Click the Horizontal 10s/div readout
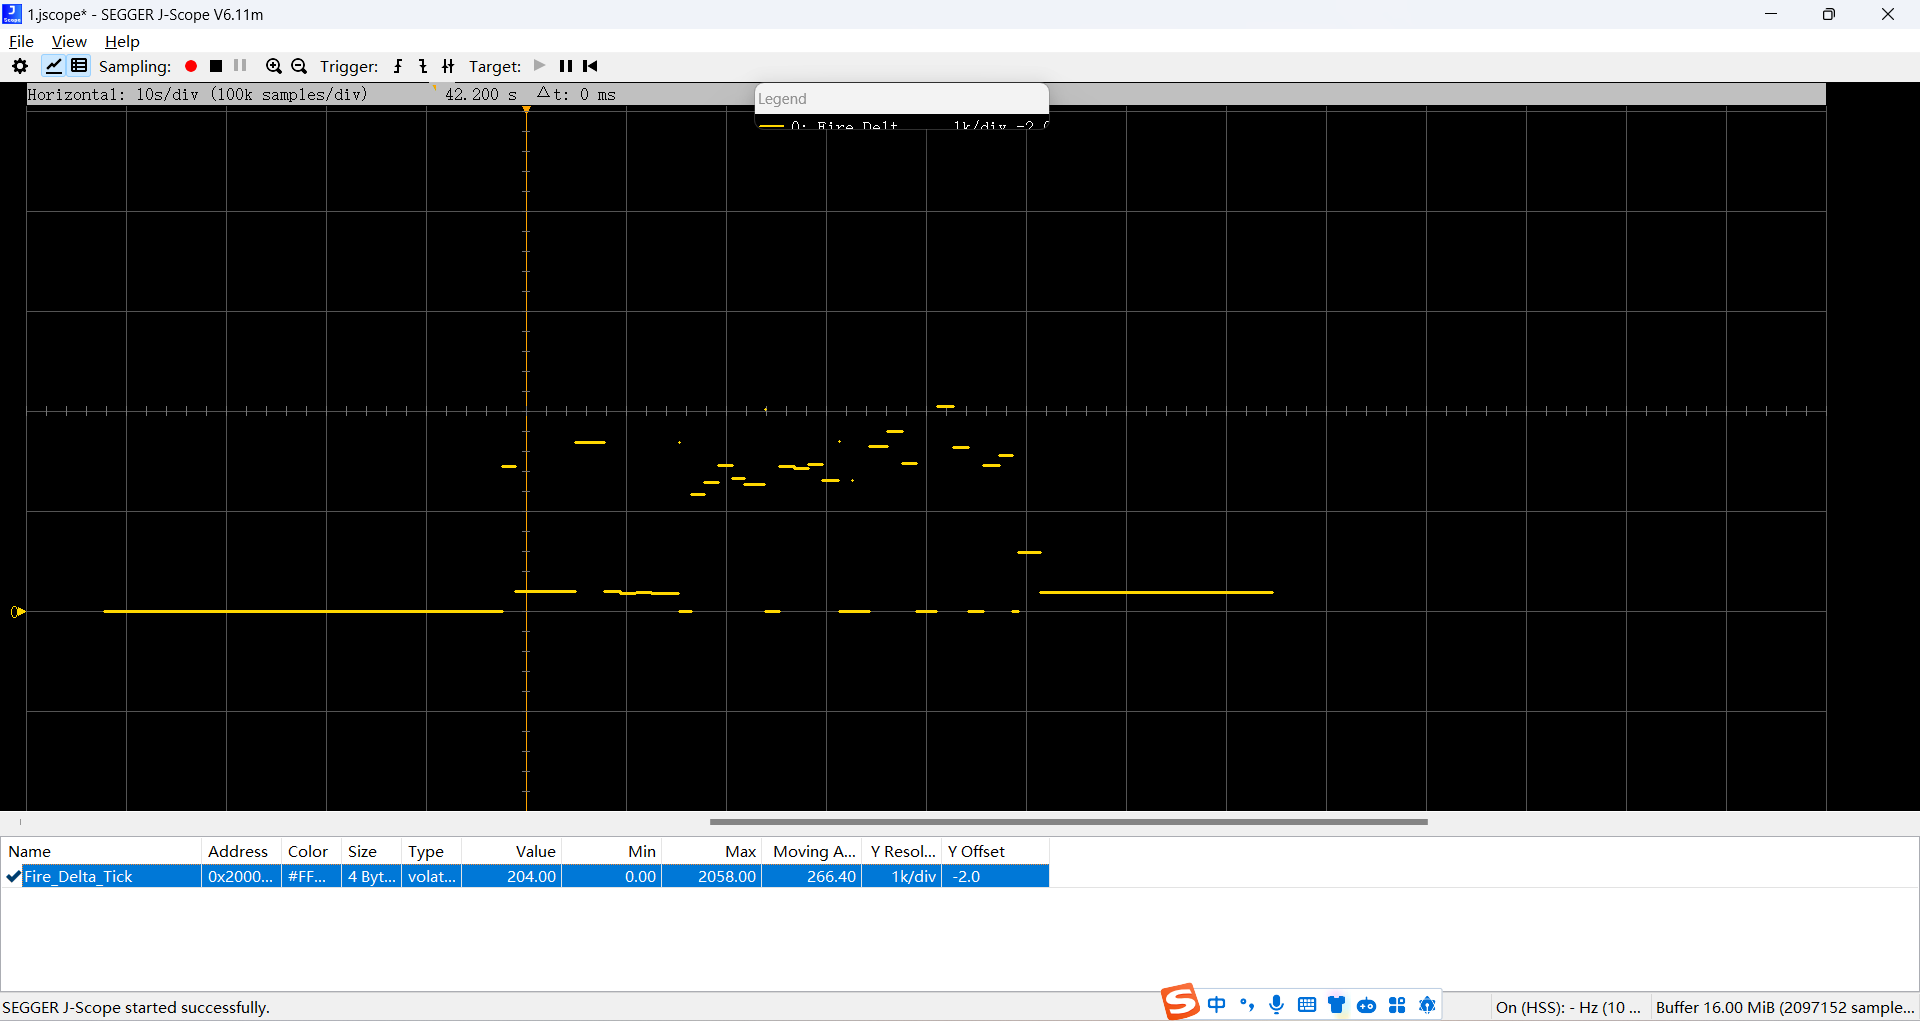The height and width of the screenshot is (1021, 1920). 197,94
